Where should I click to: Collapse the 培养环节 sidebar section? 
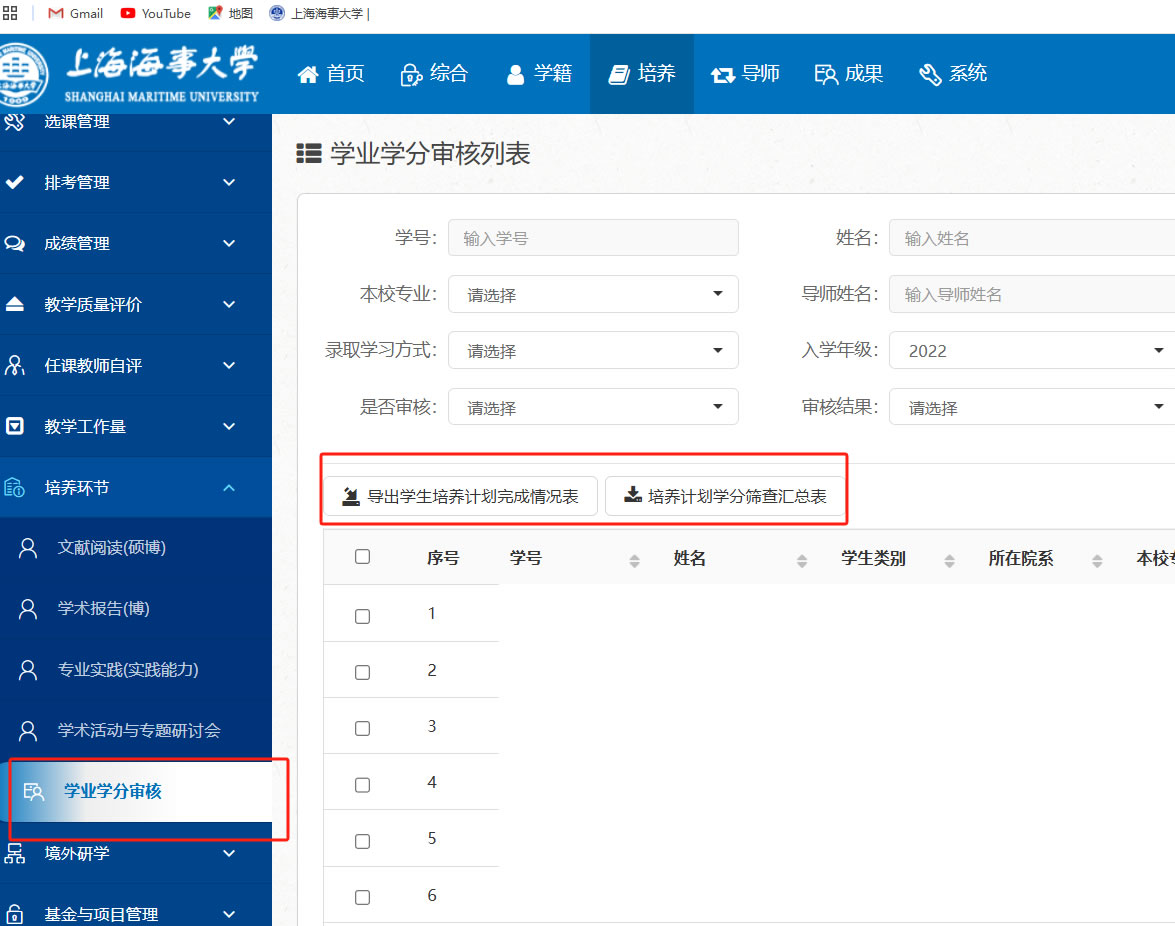(x=136, y=488)
